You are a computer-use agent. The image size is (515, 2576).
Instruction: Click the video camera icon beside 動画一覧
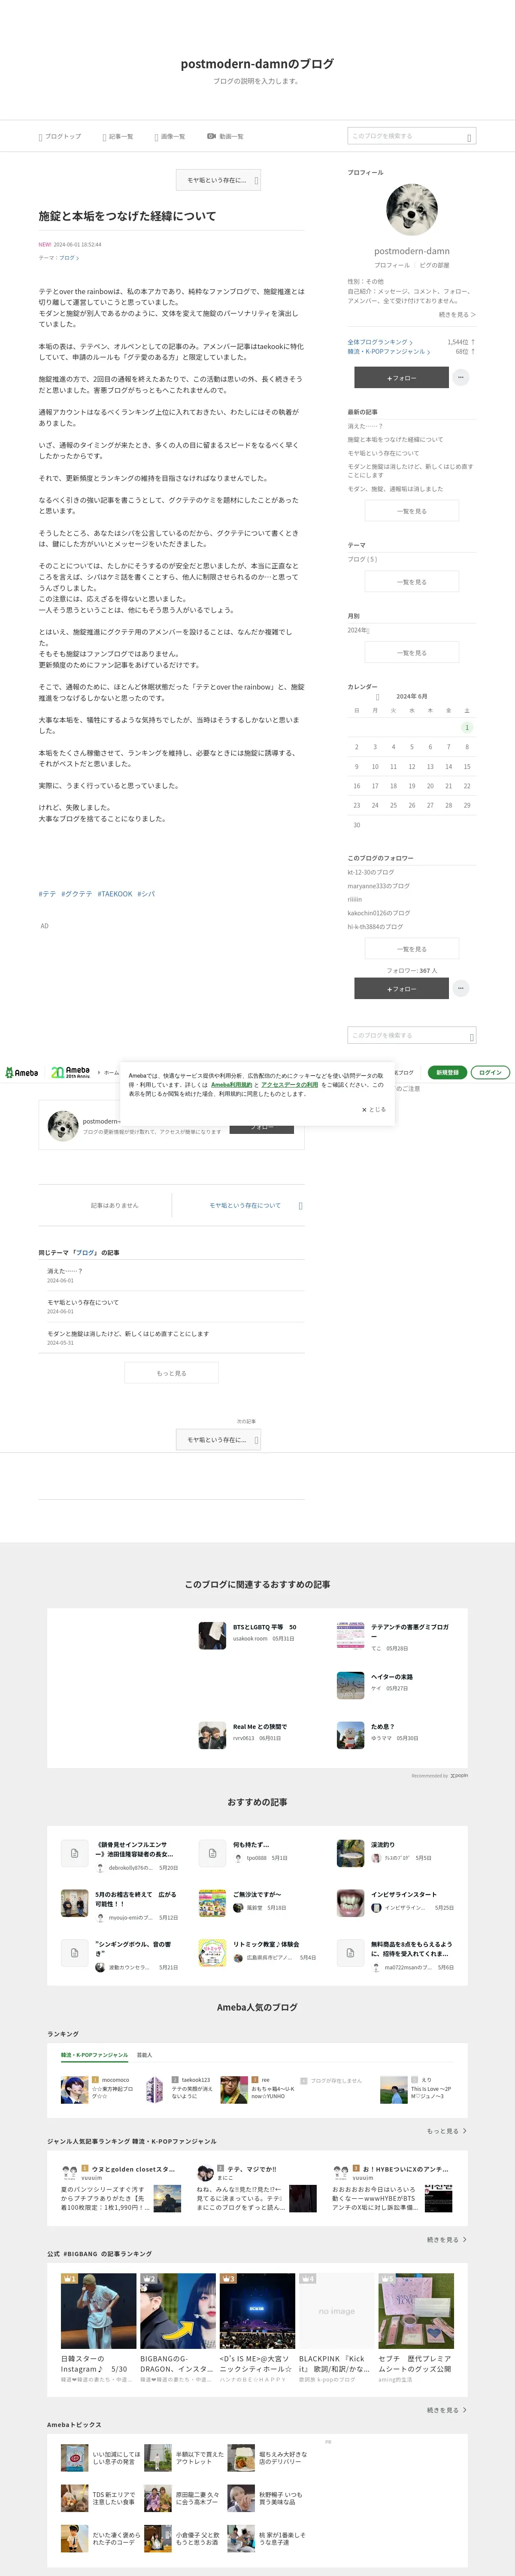(211, 136)
